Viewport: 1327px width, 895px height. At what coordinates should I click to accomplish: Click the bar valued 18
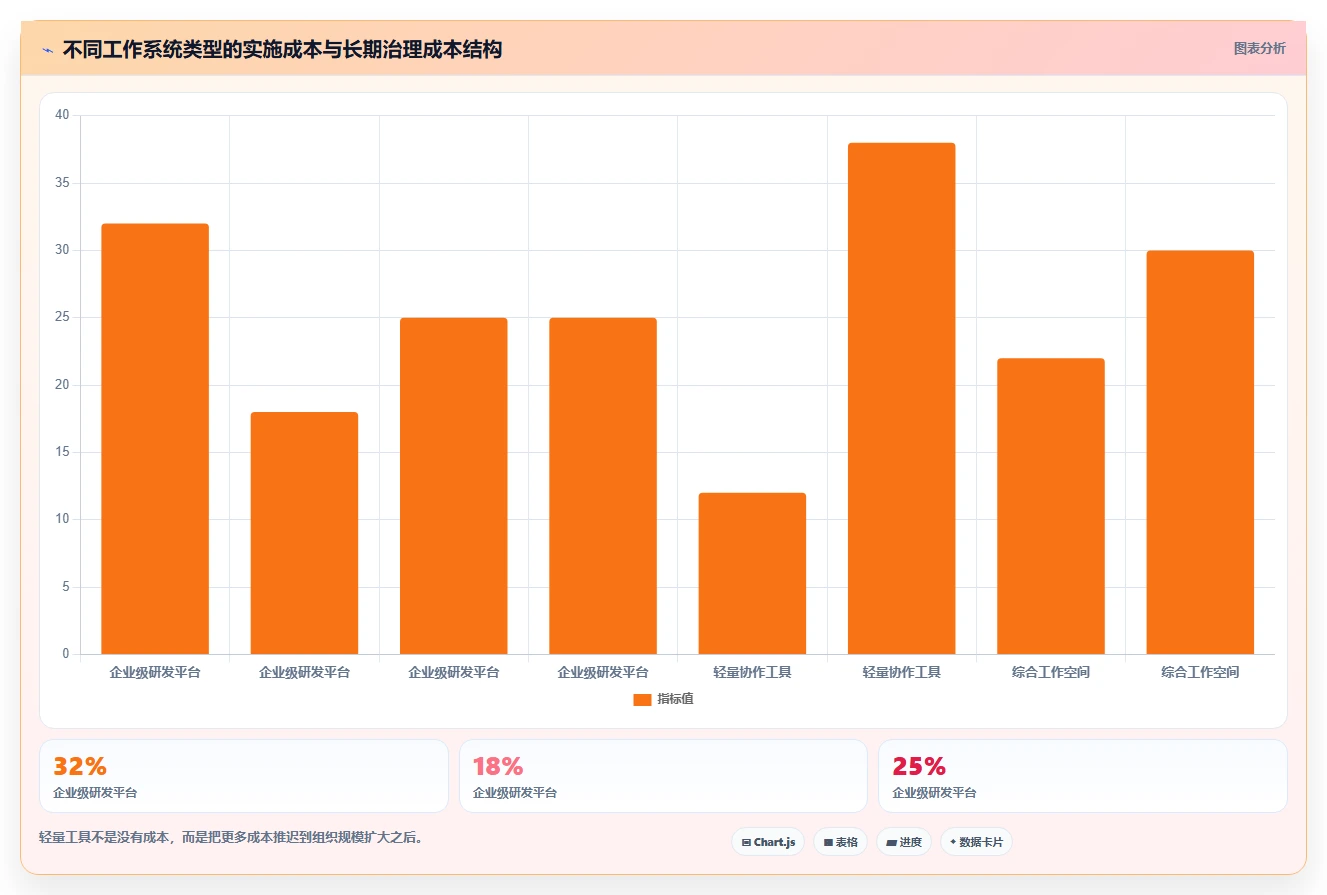coord(304,533)
